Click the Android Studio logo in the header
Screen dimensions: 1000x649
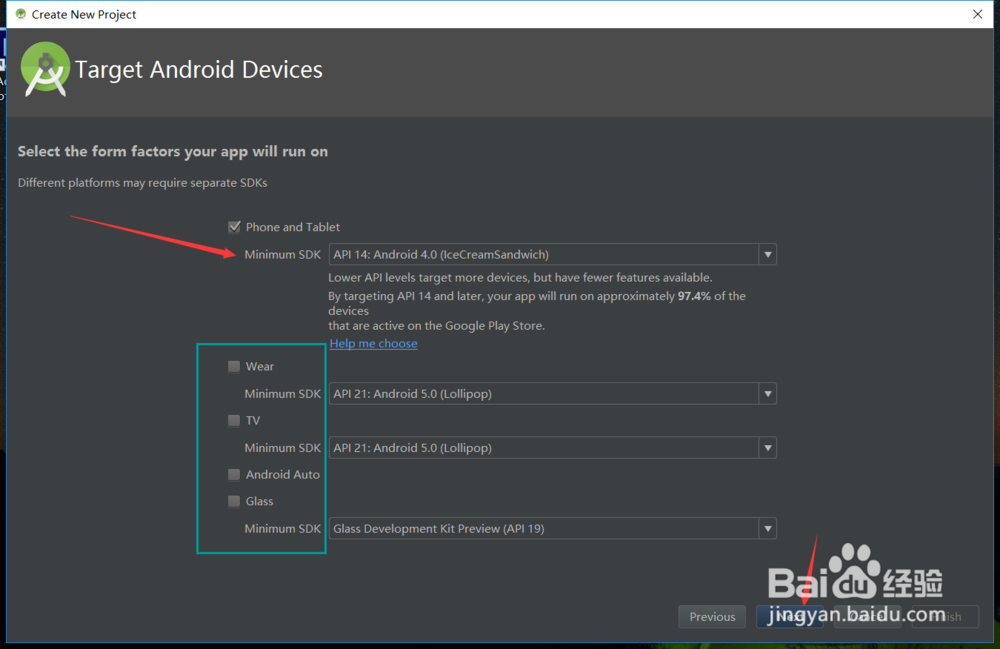(x=45, y=69)
